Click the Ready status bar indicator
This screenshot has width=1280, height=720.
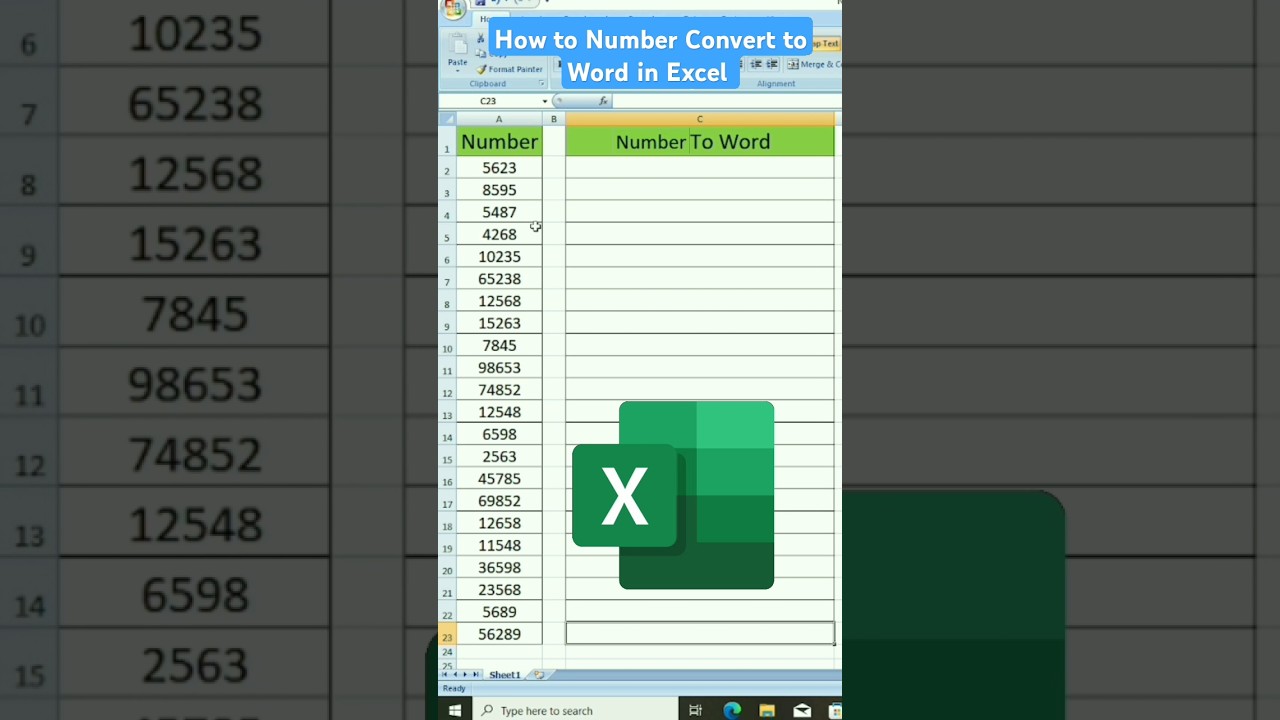click(x=454, y=688)
